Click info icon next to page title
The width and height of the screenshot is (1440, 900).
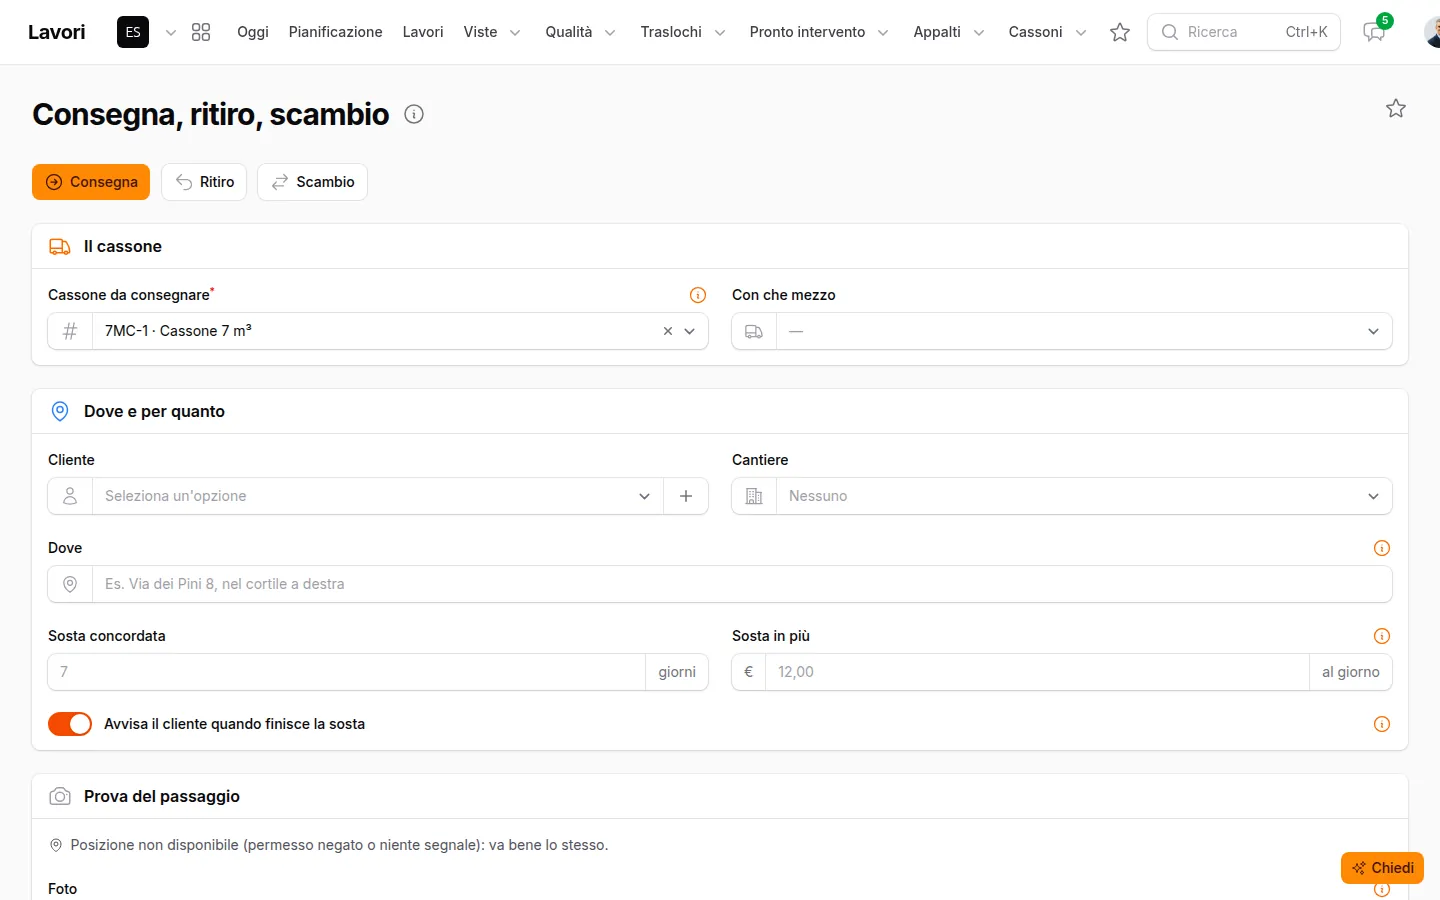(414, 114)
